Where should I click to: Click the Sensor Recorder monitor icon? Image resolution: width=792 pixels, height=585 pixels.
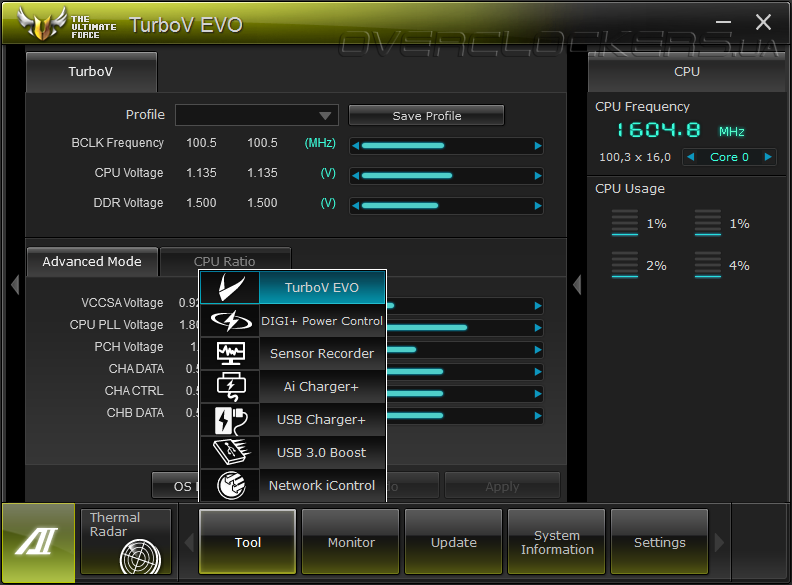coord(230,354)
